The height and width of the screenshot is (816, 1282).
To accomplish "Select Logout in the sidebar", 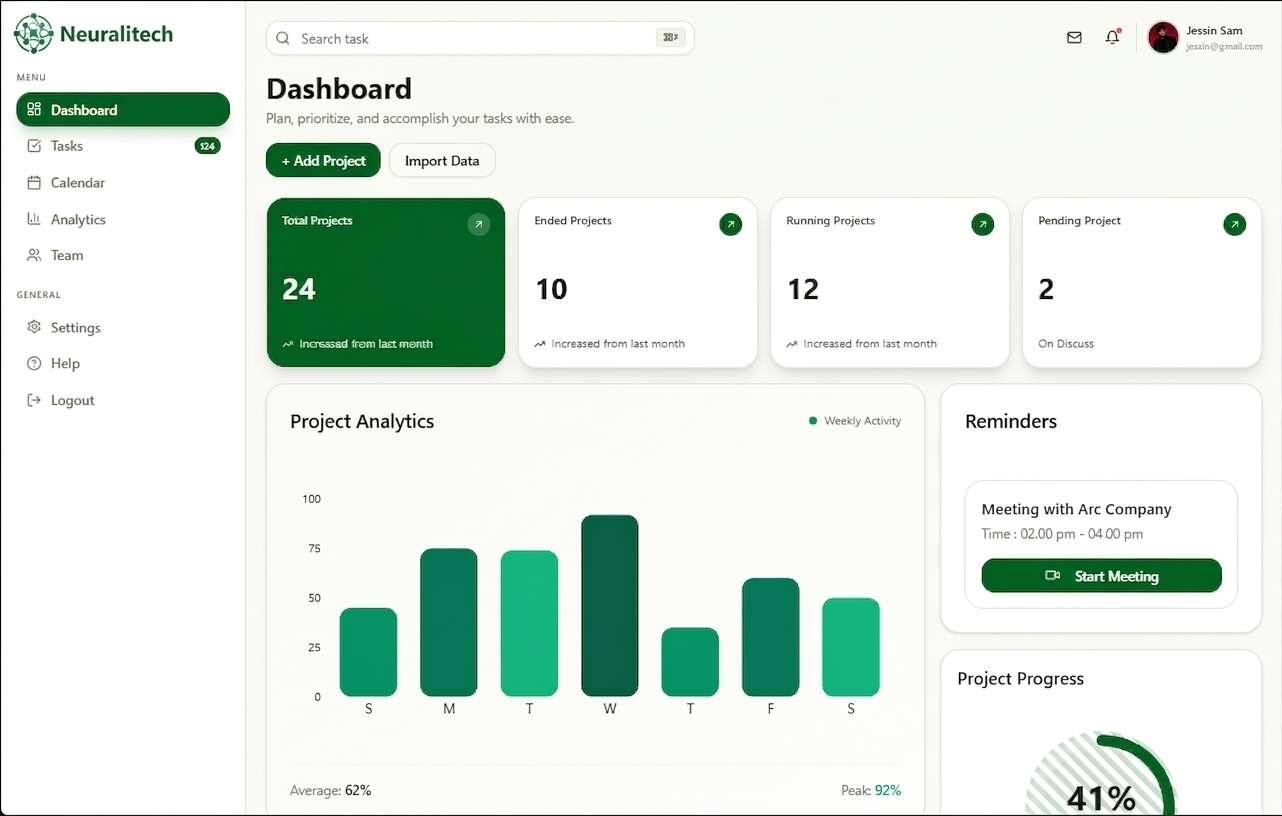I will (123, 400).
